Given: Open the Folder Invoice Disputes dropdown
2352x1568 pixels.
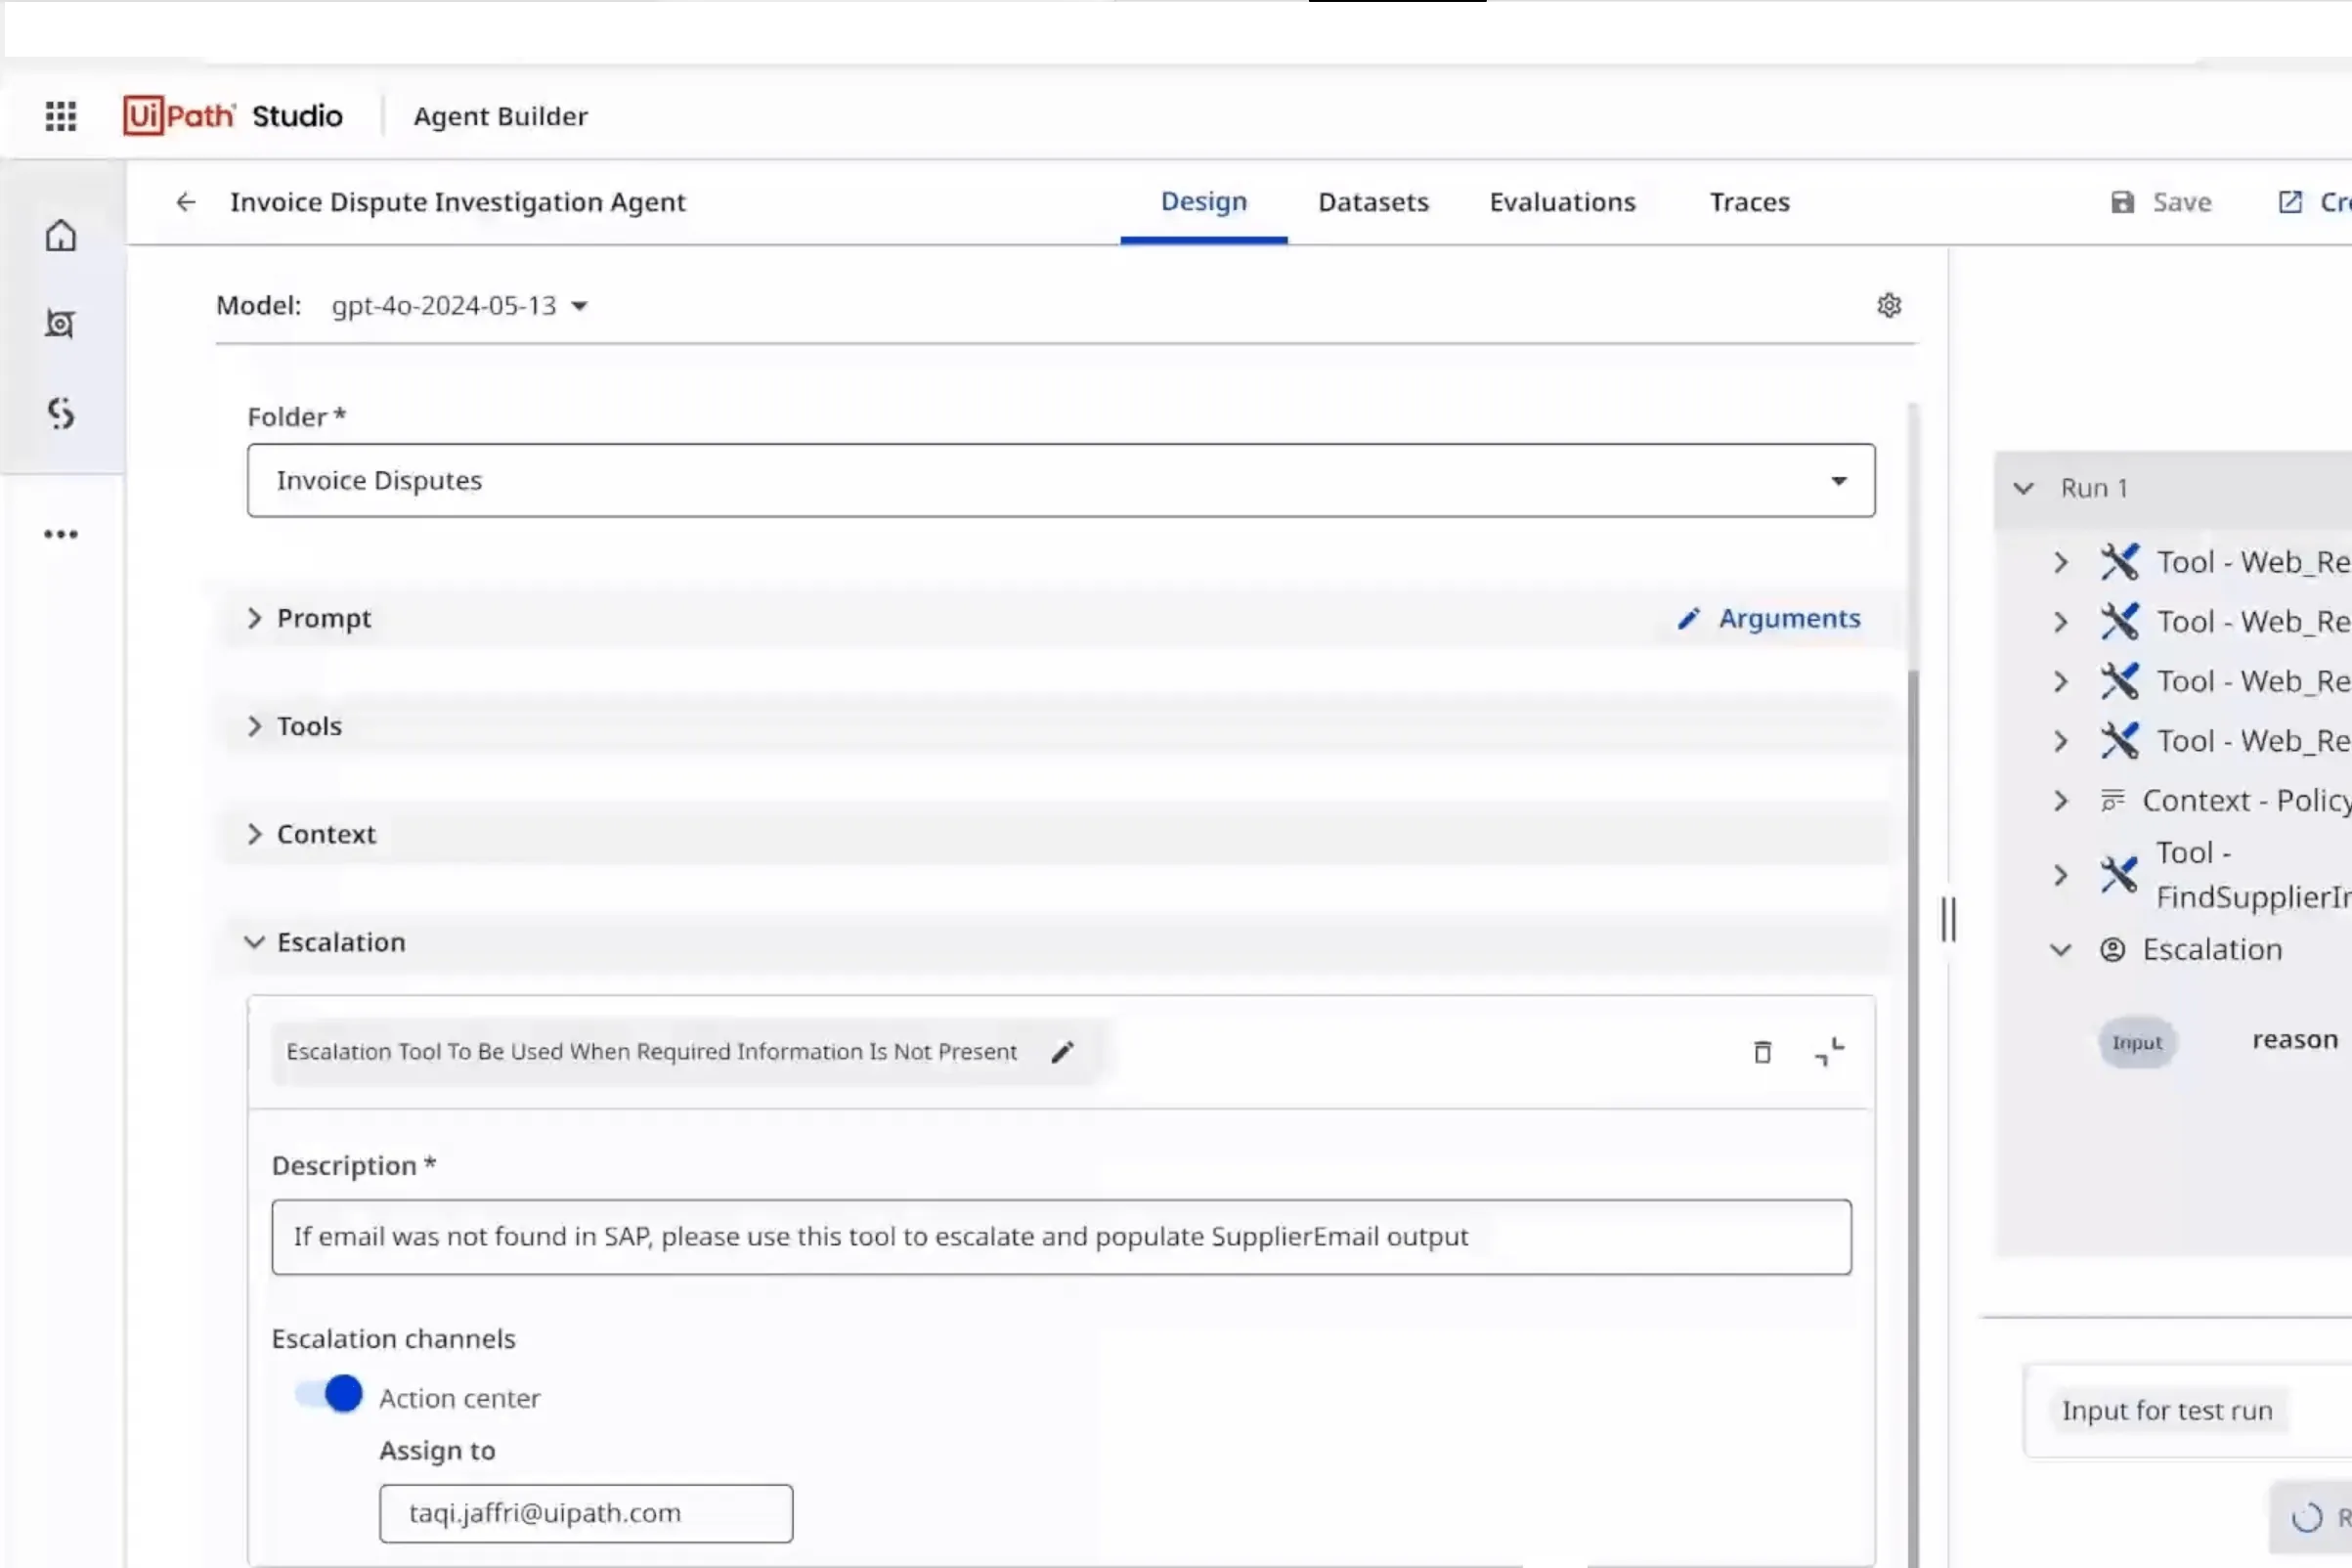Looking at the screenshot, I should tap(1061, 481).
